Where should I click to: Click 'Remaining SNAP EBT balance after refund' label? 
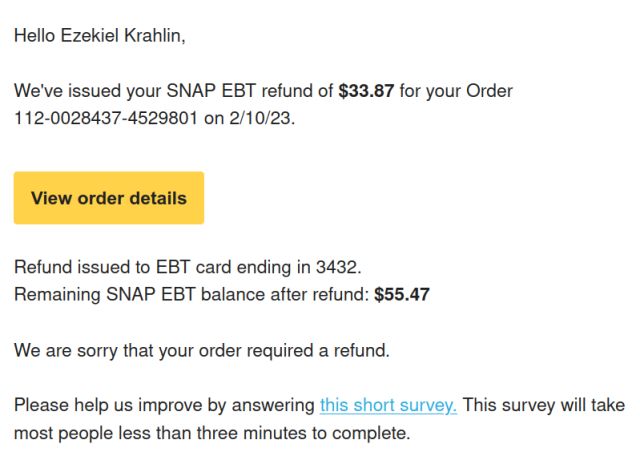191,294
